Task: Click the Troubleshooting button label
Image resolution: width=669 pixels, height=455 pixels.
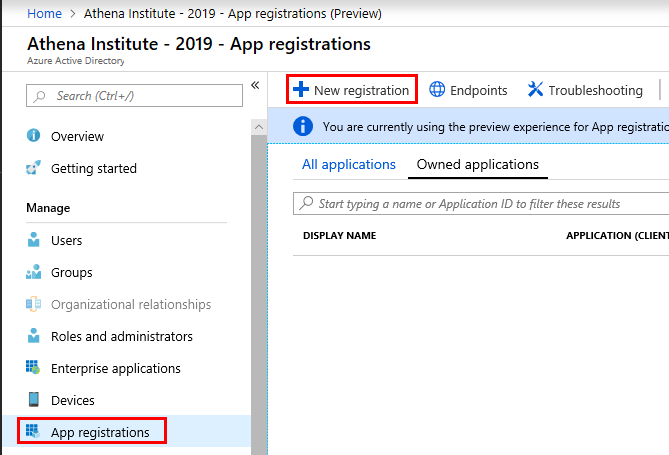Action: point(596,90)
